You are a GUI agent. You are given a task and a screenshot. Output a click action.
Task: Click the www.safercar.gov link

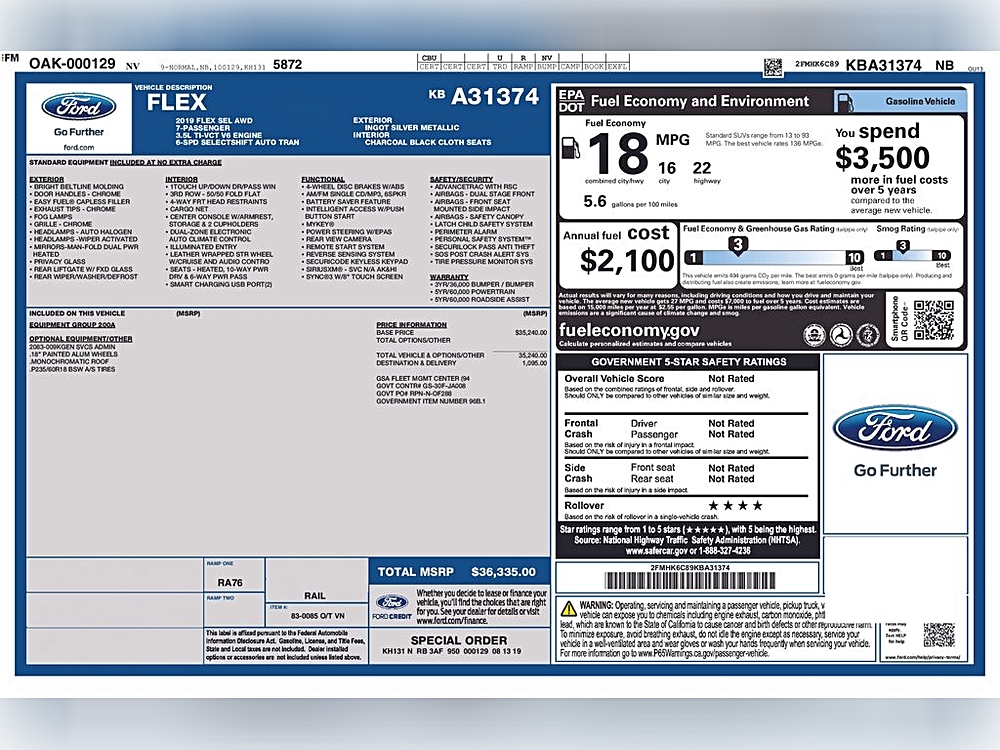[x=656, y=551]
